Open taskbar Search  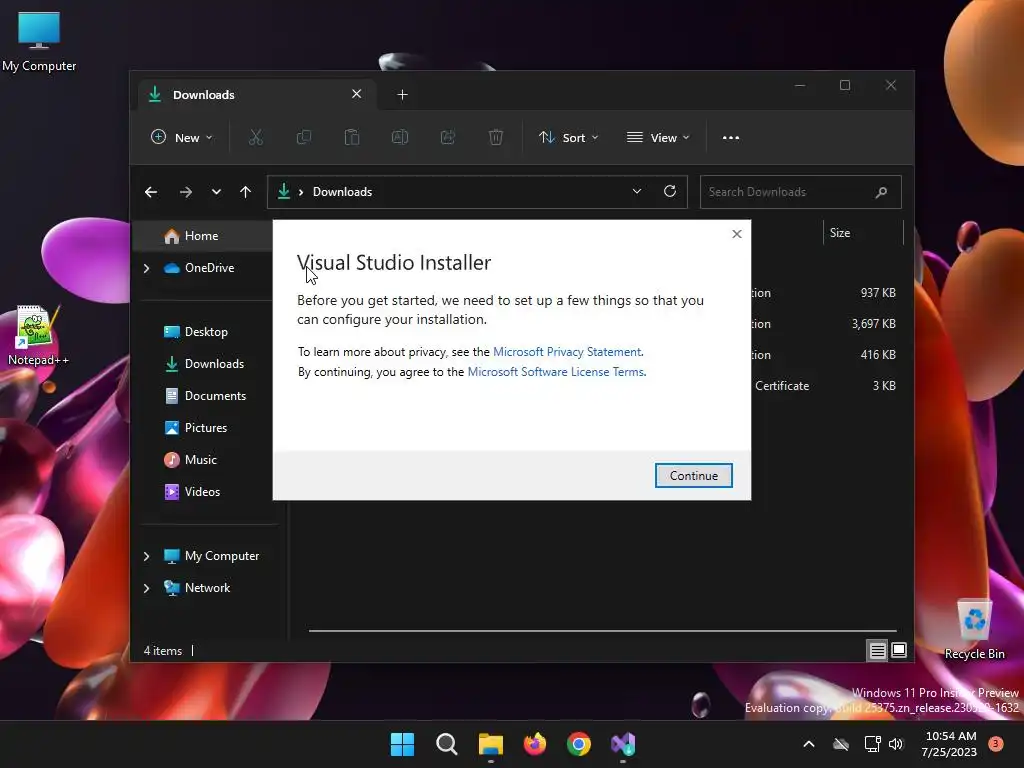447,744
